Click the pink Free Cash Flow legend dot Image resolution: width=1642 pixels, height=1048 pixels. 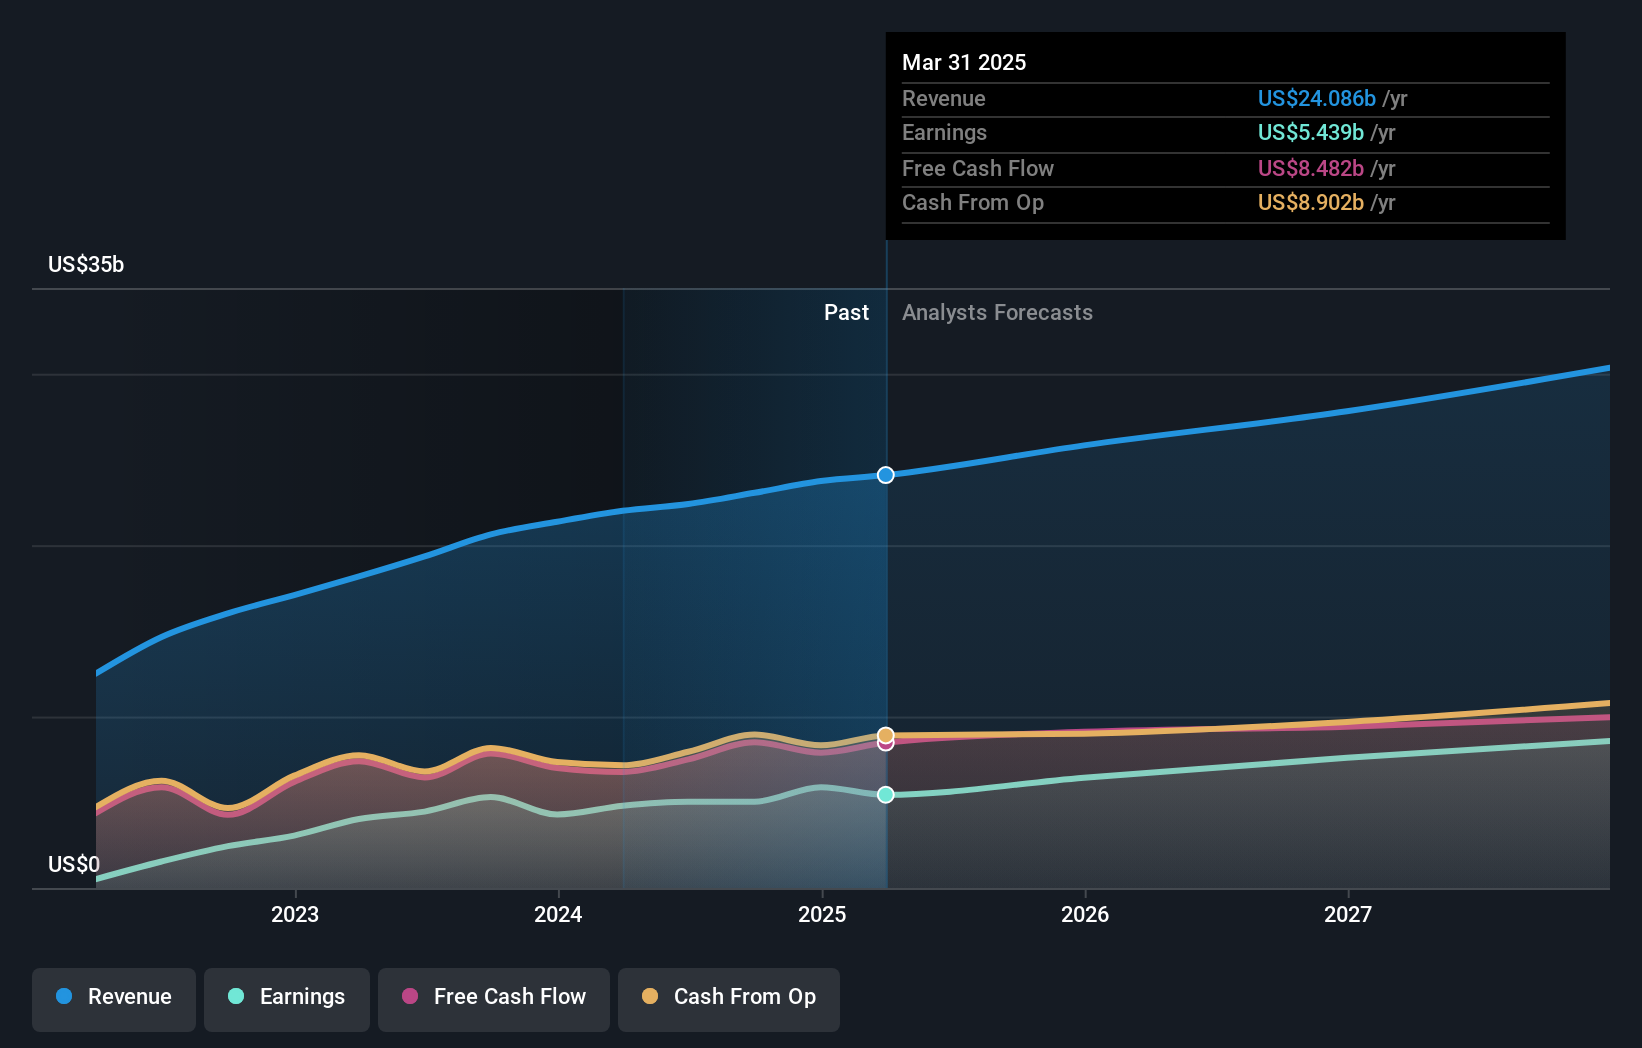411,997
